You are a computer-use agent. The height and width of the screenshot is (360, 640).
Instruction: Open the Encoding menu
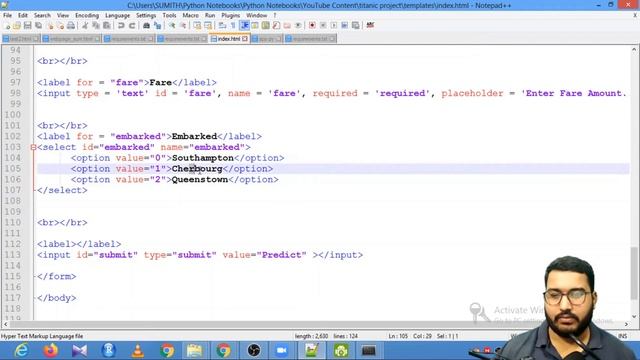[x=87, y=16]
